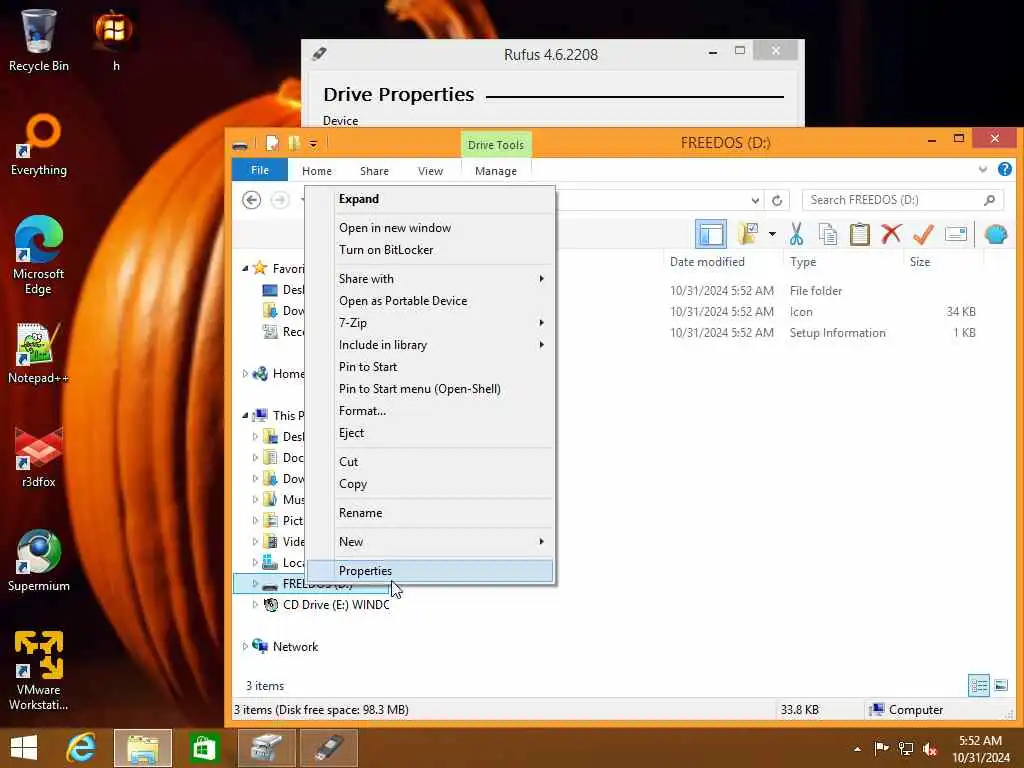
Task: Choose Open as Portable Device
Action: 430,301
